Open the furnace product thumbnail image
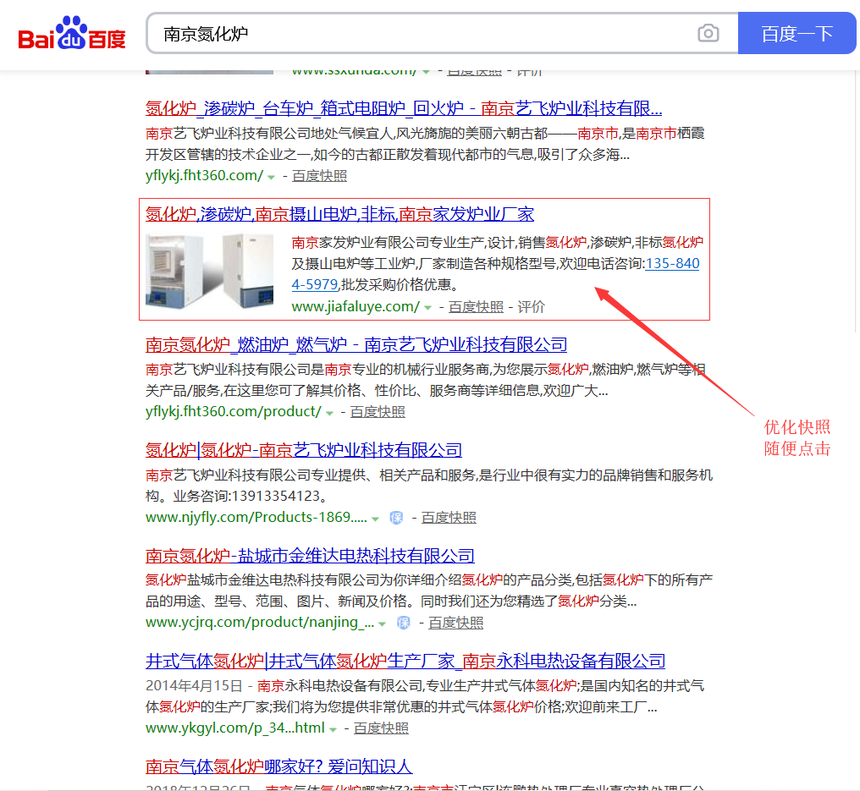Image resolution: width=860 pixels, height=791 pixels. point(210,270)
